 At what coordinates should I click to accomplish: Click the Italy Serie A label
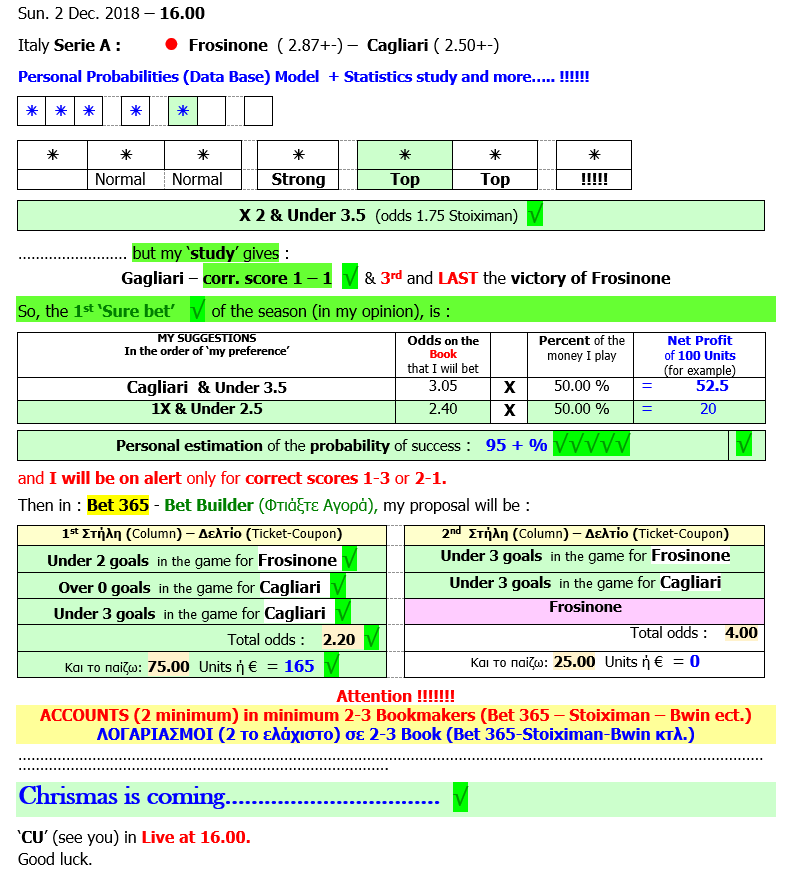(x=69, y=45)
